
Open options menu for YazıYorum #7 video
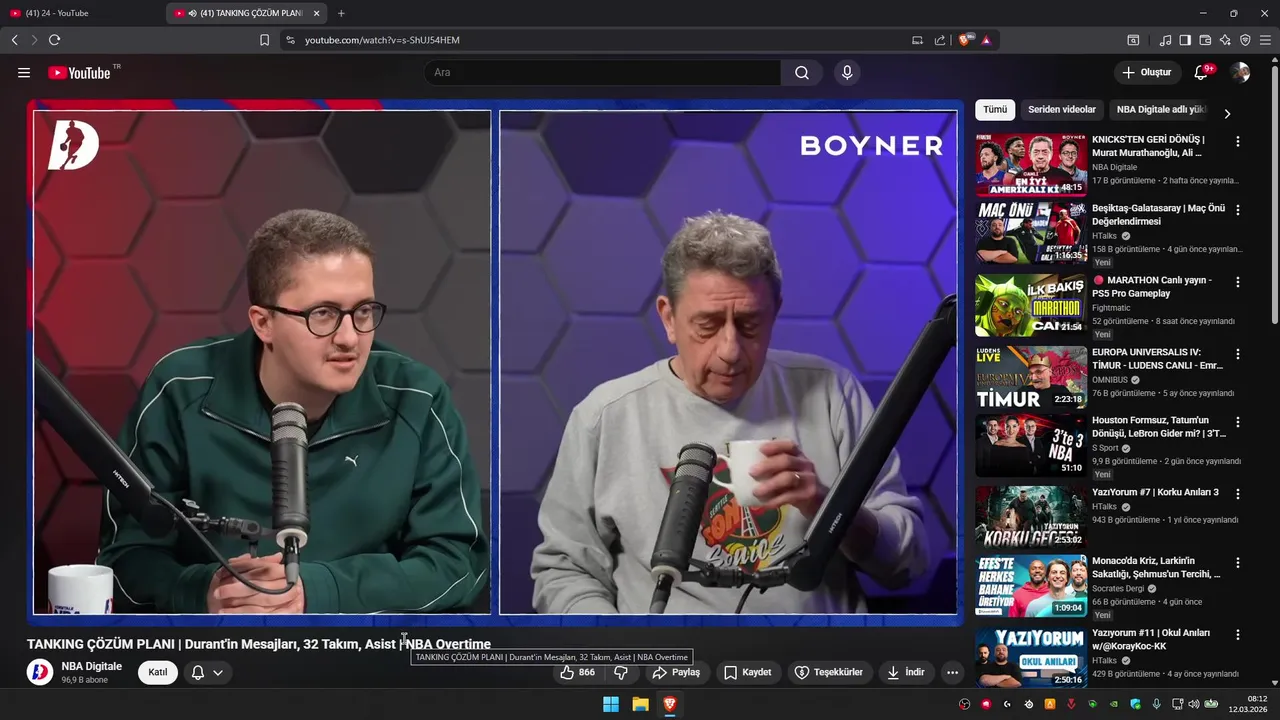click(x=1238, y=494)
